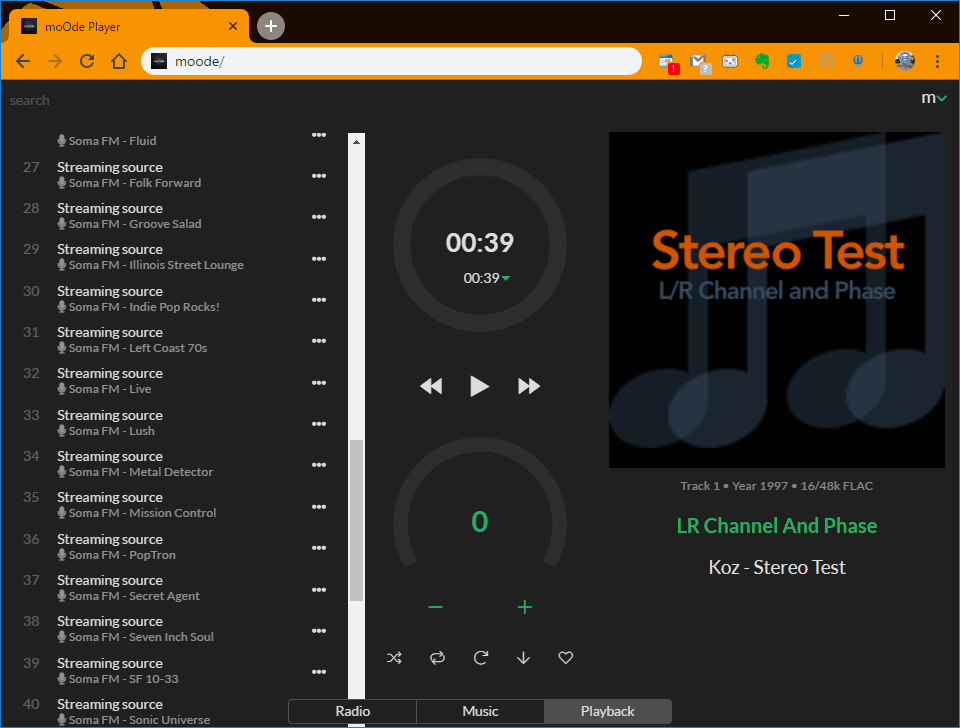The height and width of the screenshot is (728, 960).
Task: Switch to the Radio tab
Action: 353,711
